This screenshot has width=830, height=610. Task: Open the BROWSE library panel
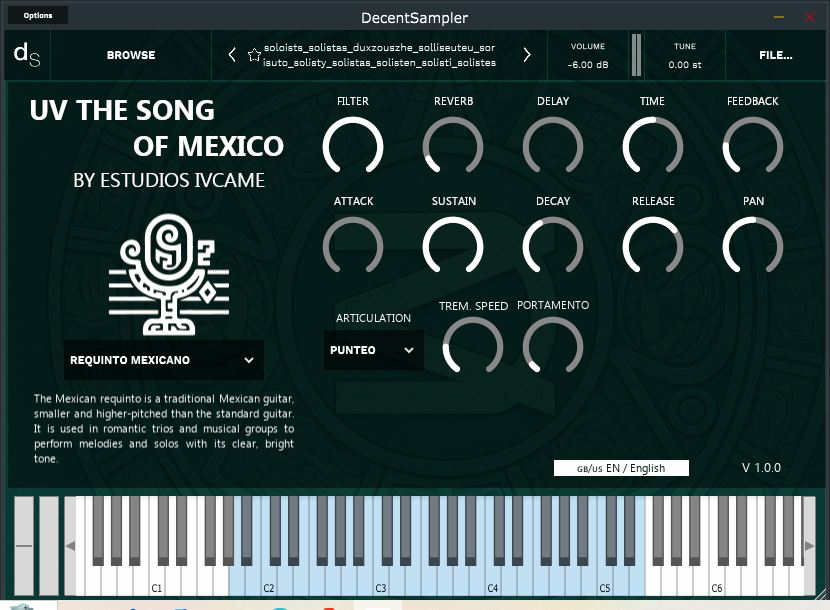131,55
